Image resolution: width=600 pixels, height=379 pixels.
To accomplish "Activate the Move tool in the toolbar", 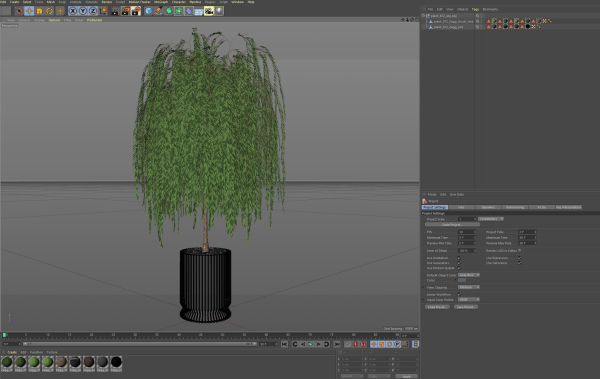I will [29, 11].
